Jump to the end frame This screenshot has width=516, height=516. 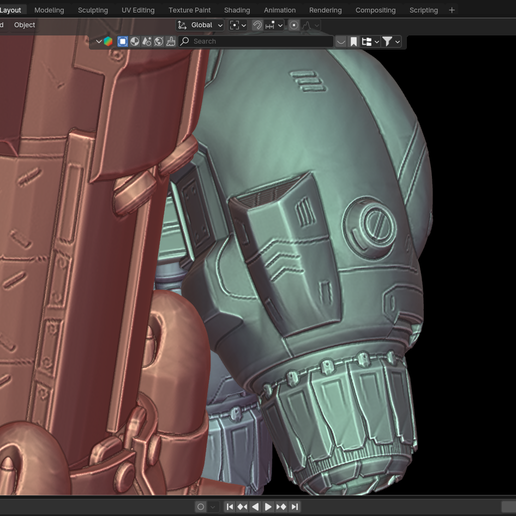click(295, 507)
